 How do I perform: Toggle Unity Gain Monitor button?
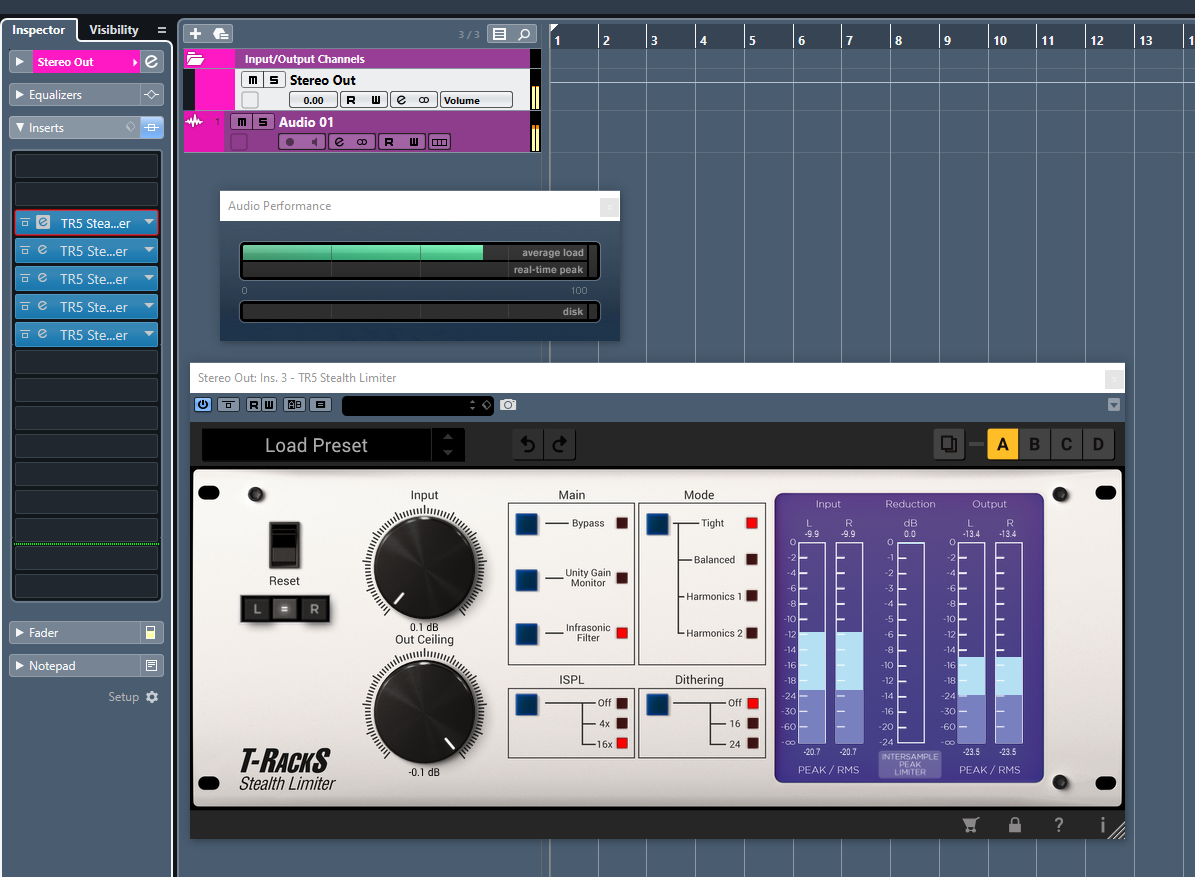(x=527, y=579)
